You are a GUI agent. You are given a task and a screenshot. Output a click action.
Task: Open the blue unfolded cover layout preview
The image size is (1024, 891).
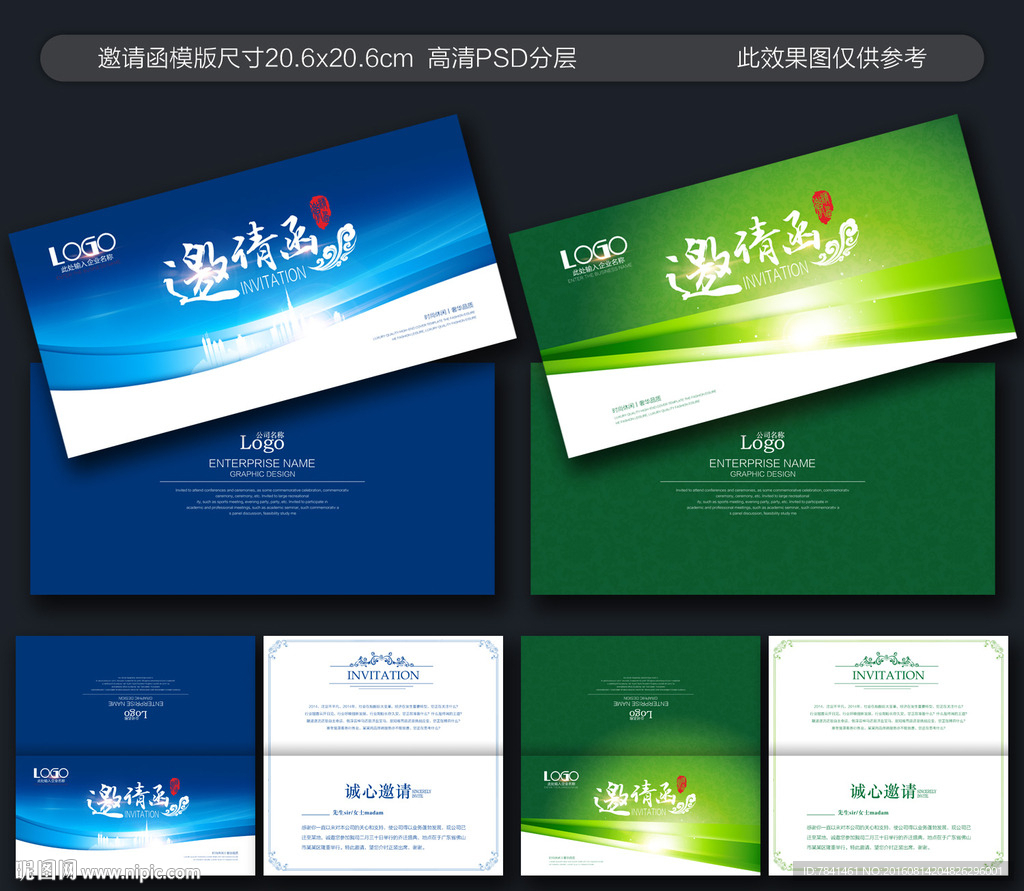[x=135, y=755]
